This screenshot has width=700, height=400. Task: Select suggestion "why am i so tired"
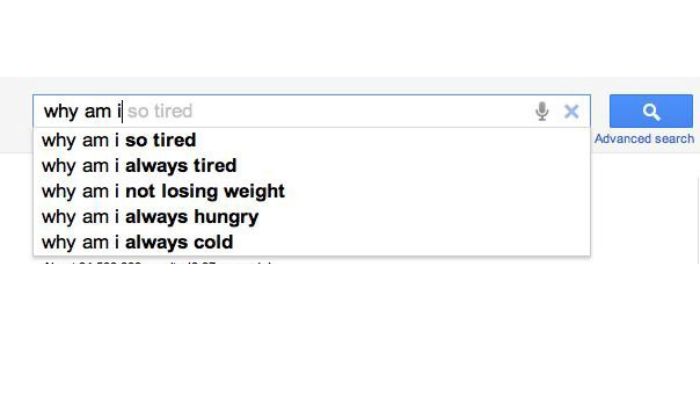click(118, 140)
